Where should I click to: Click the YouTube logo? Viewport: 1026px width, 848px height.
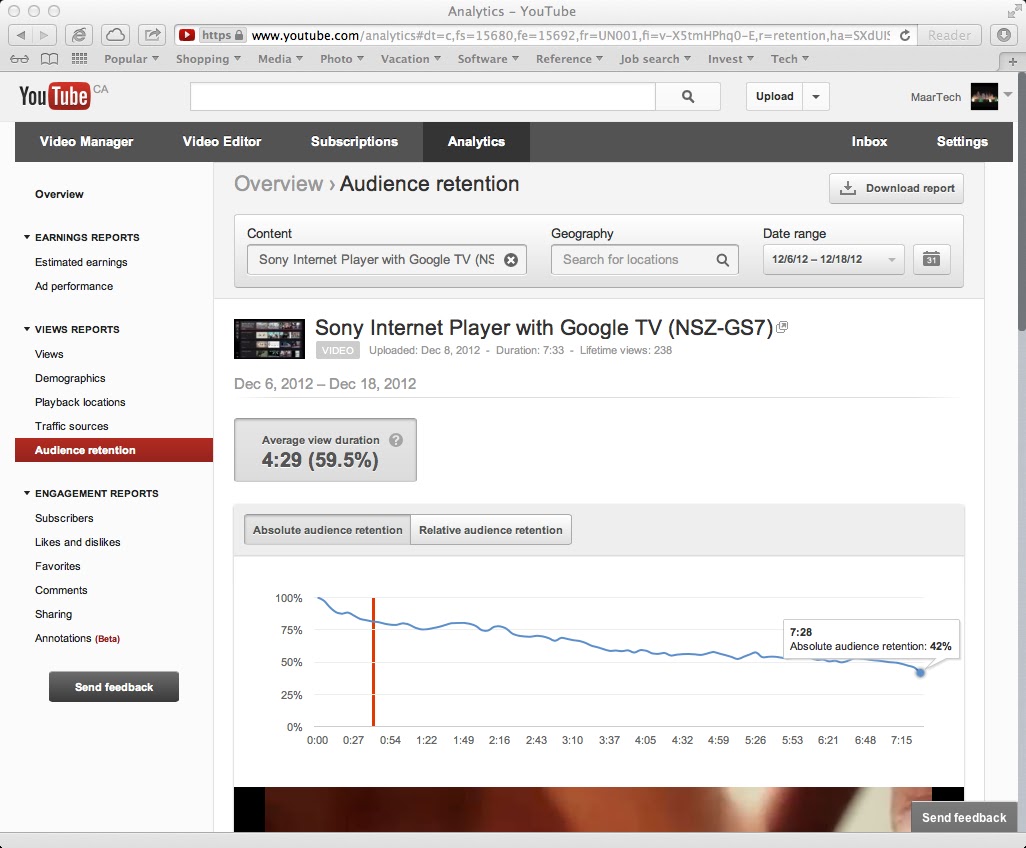pyautogui.click(x=54, y=96)
